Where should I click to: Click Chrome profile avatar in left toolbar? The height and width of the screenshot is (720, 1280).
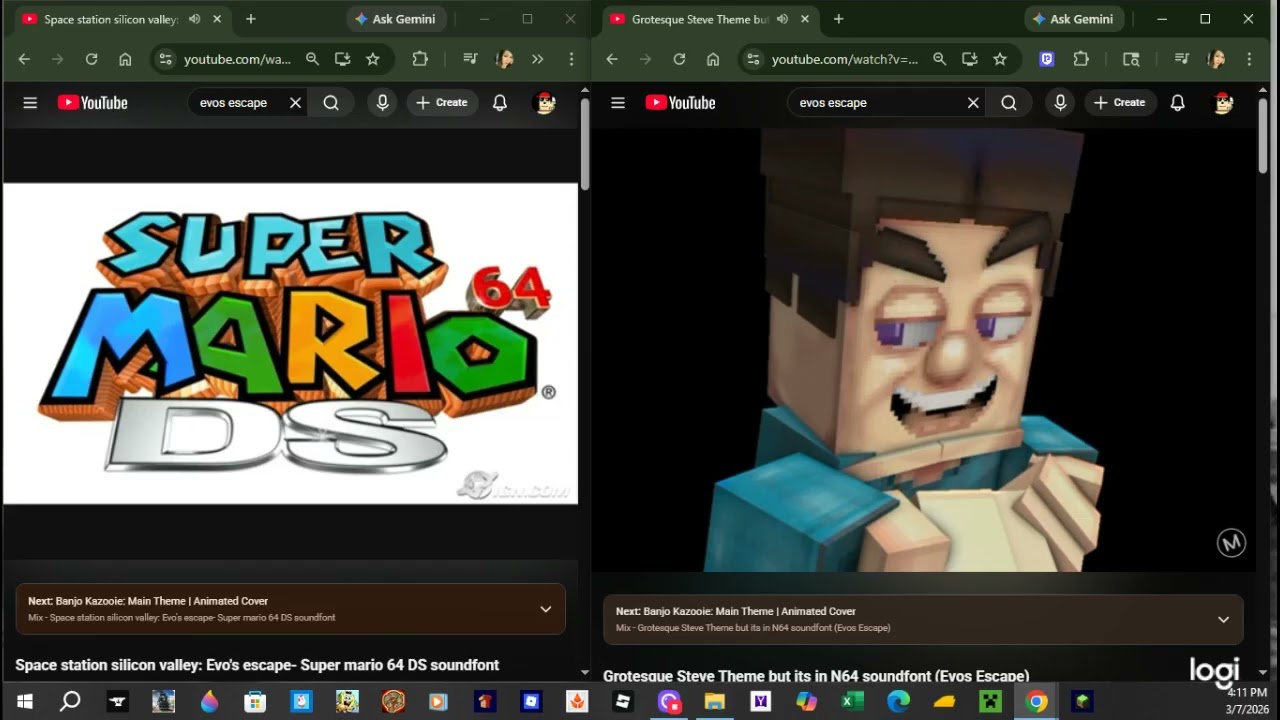[505, 59]
